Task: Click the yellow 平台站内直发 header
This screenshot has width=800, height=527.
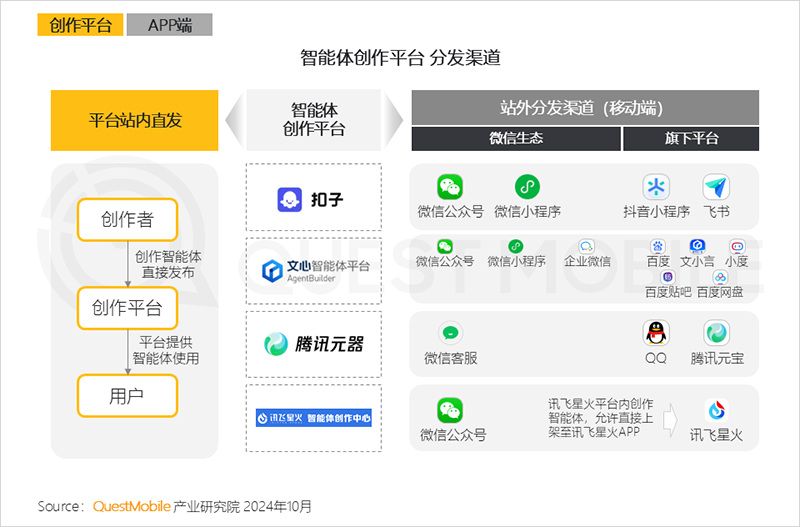Action: pos(134,120)
